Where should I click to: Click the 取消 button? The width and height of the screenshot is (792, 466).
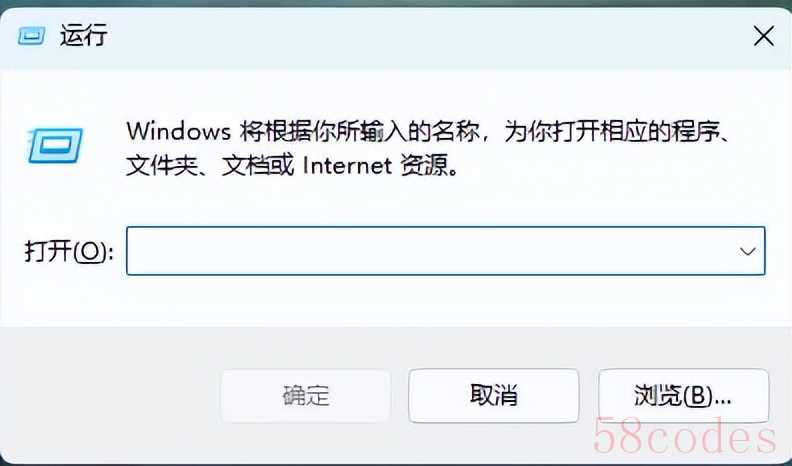pos(493,395)
